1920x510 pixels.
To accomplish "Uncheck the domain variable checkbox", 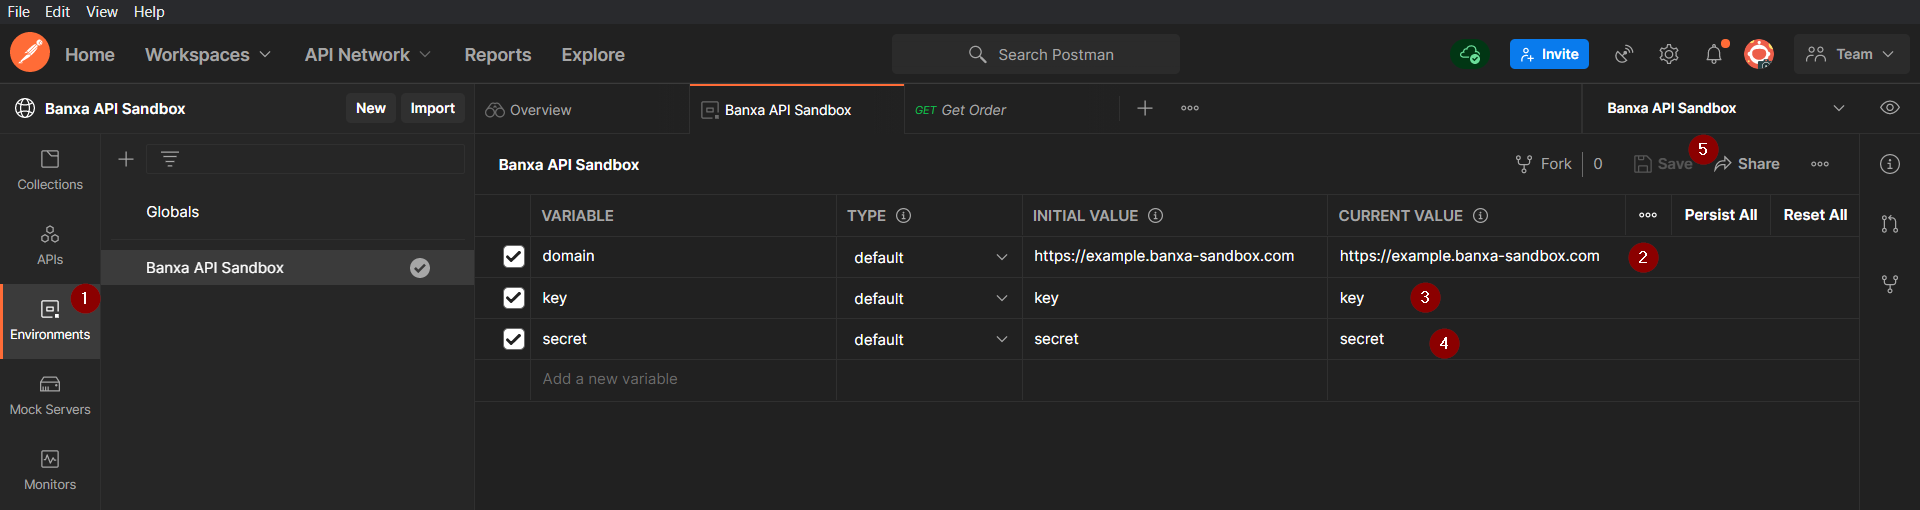I will point(514,257).
